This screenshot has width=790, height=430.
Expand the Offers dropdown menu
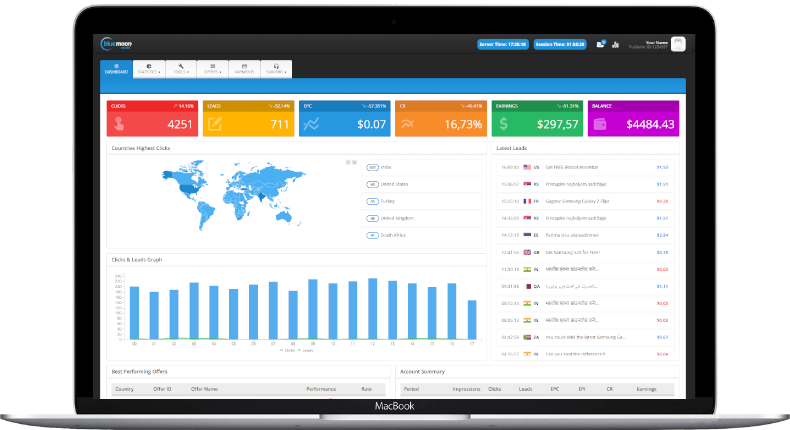213,68
